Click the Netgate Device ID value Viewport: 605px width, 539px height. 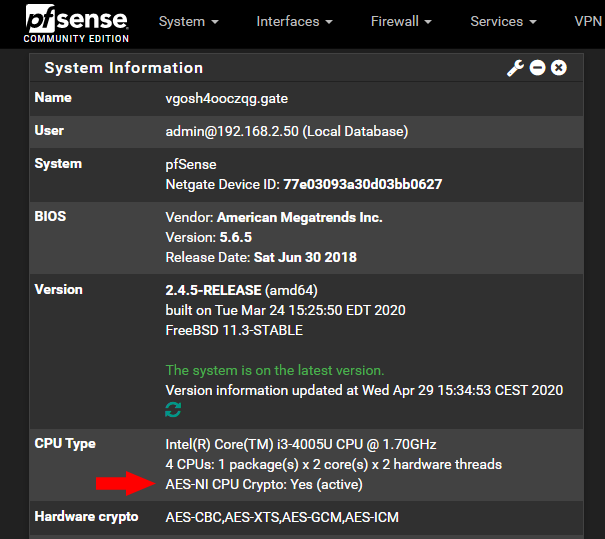coord(362,184)
